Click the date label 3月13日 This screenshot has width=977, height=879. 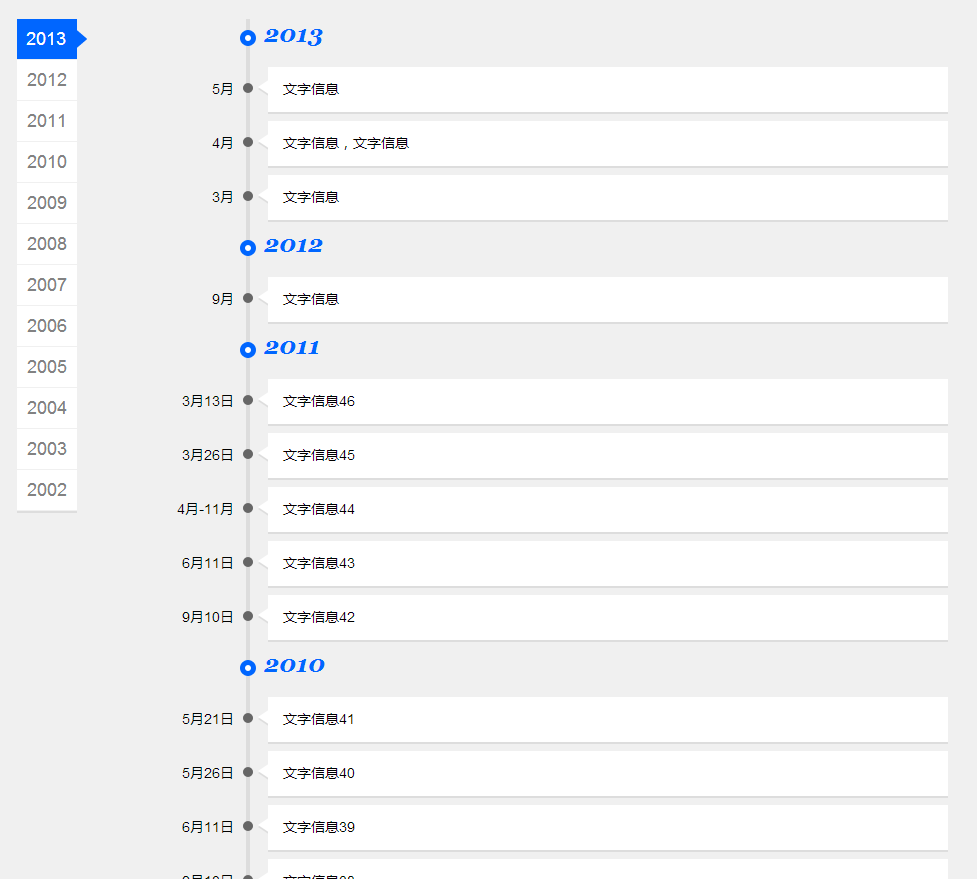click(x=207, y=401)
